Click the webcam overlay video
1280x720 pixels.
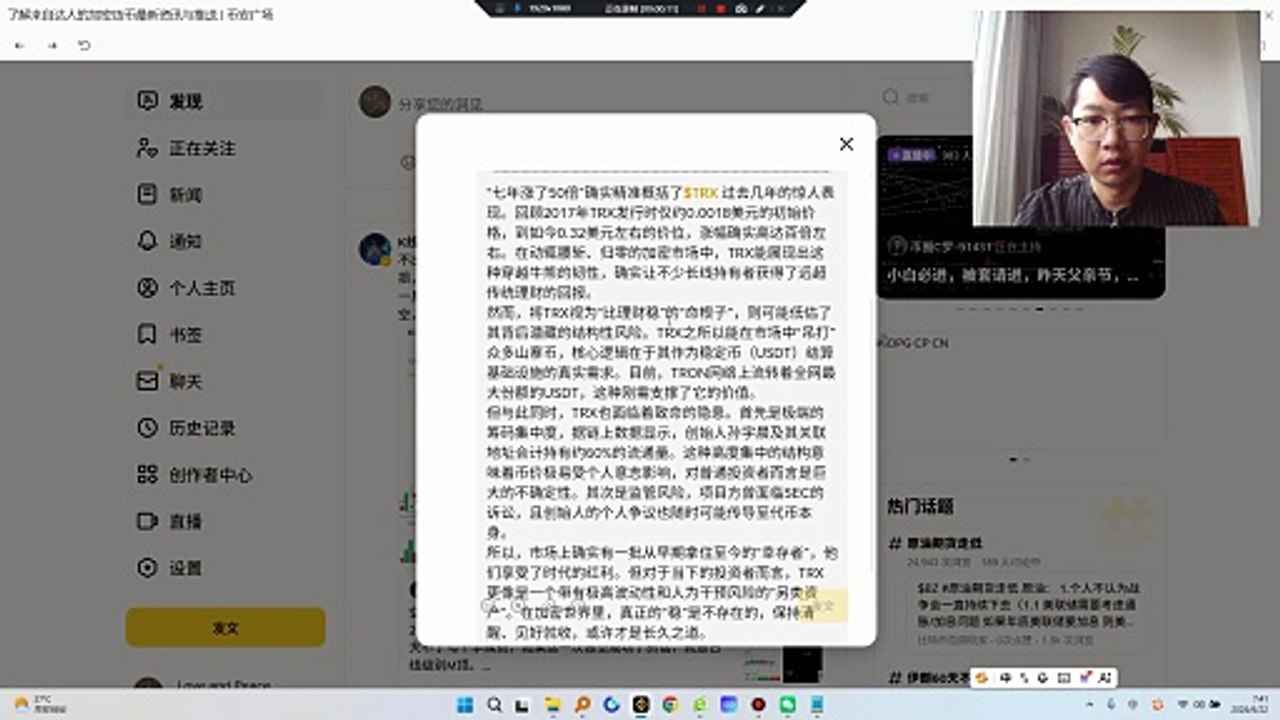(x=1118, y=118)
